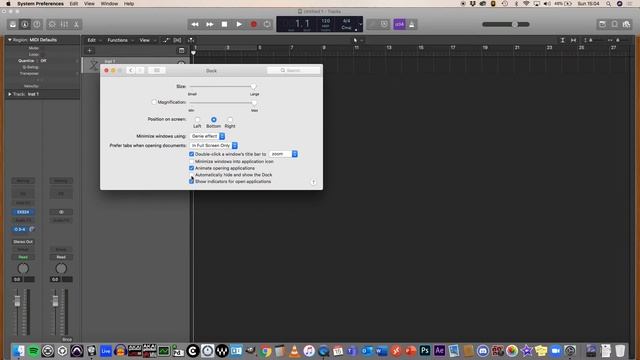Toggle the Cycle button in transport
This screenshot has height=360, width=640.
tap(267, 24)
